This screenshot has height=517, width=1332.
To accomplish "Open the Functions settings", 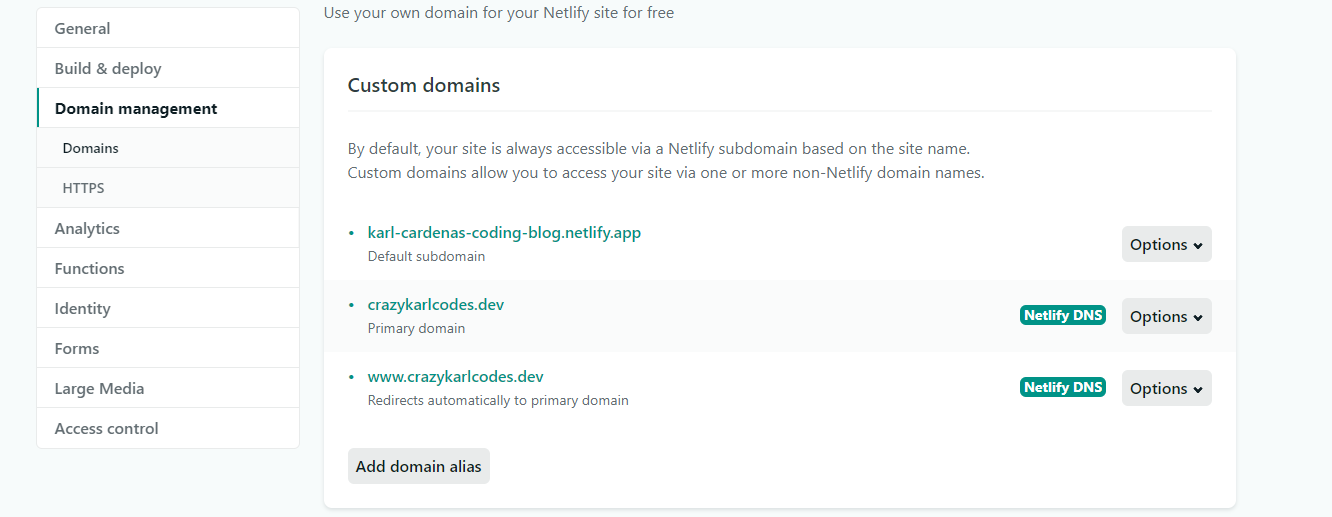I will [x=90, y=268].
